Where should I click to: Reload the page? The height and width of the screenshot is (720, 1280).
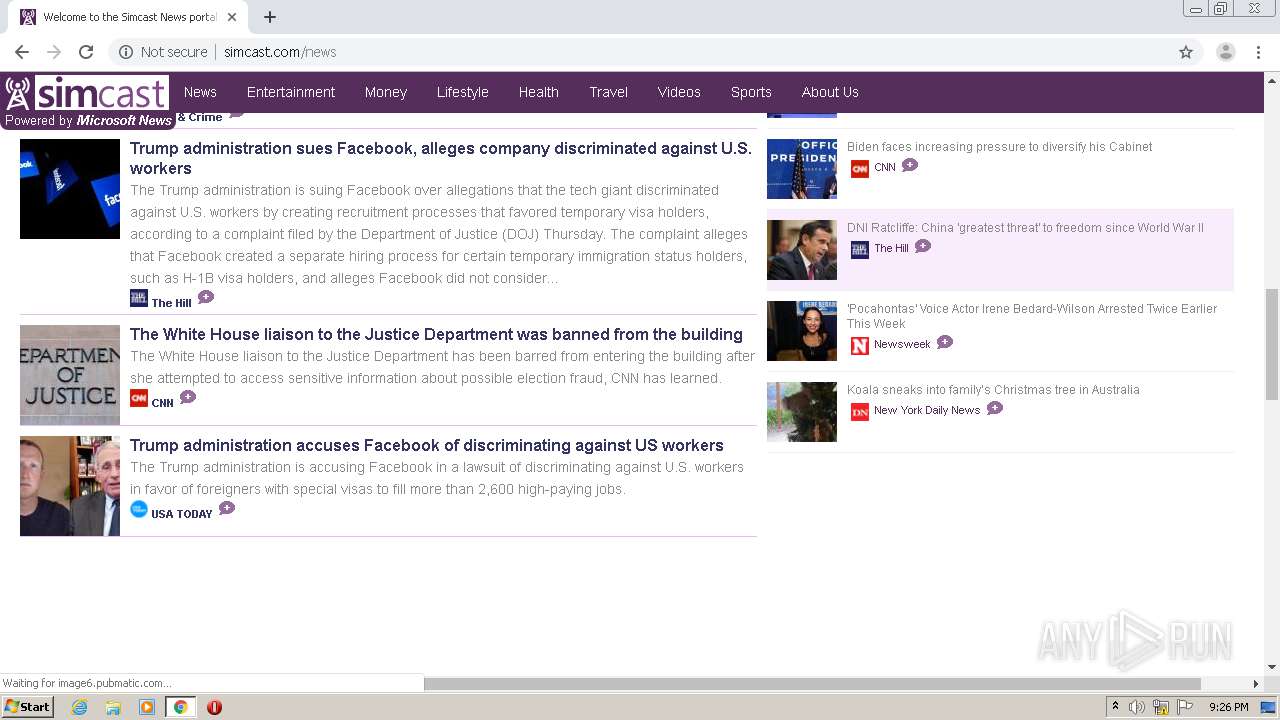(x=86, y=52)
